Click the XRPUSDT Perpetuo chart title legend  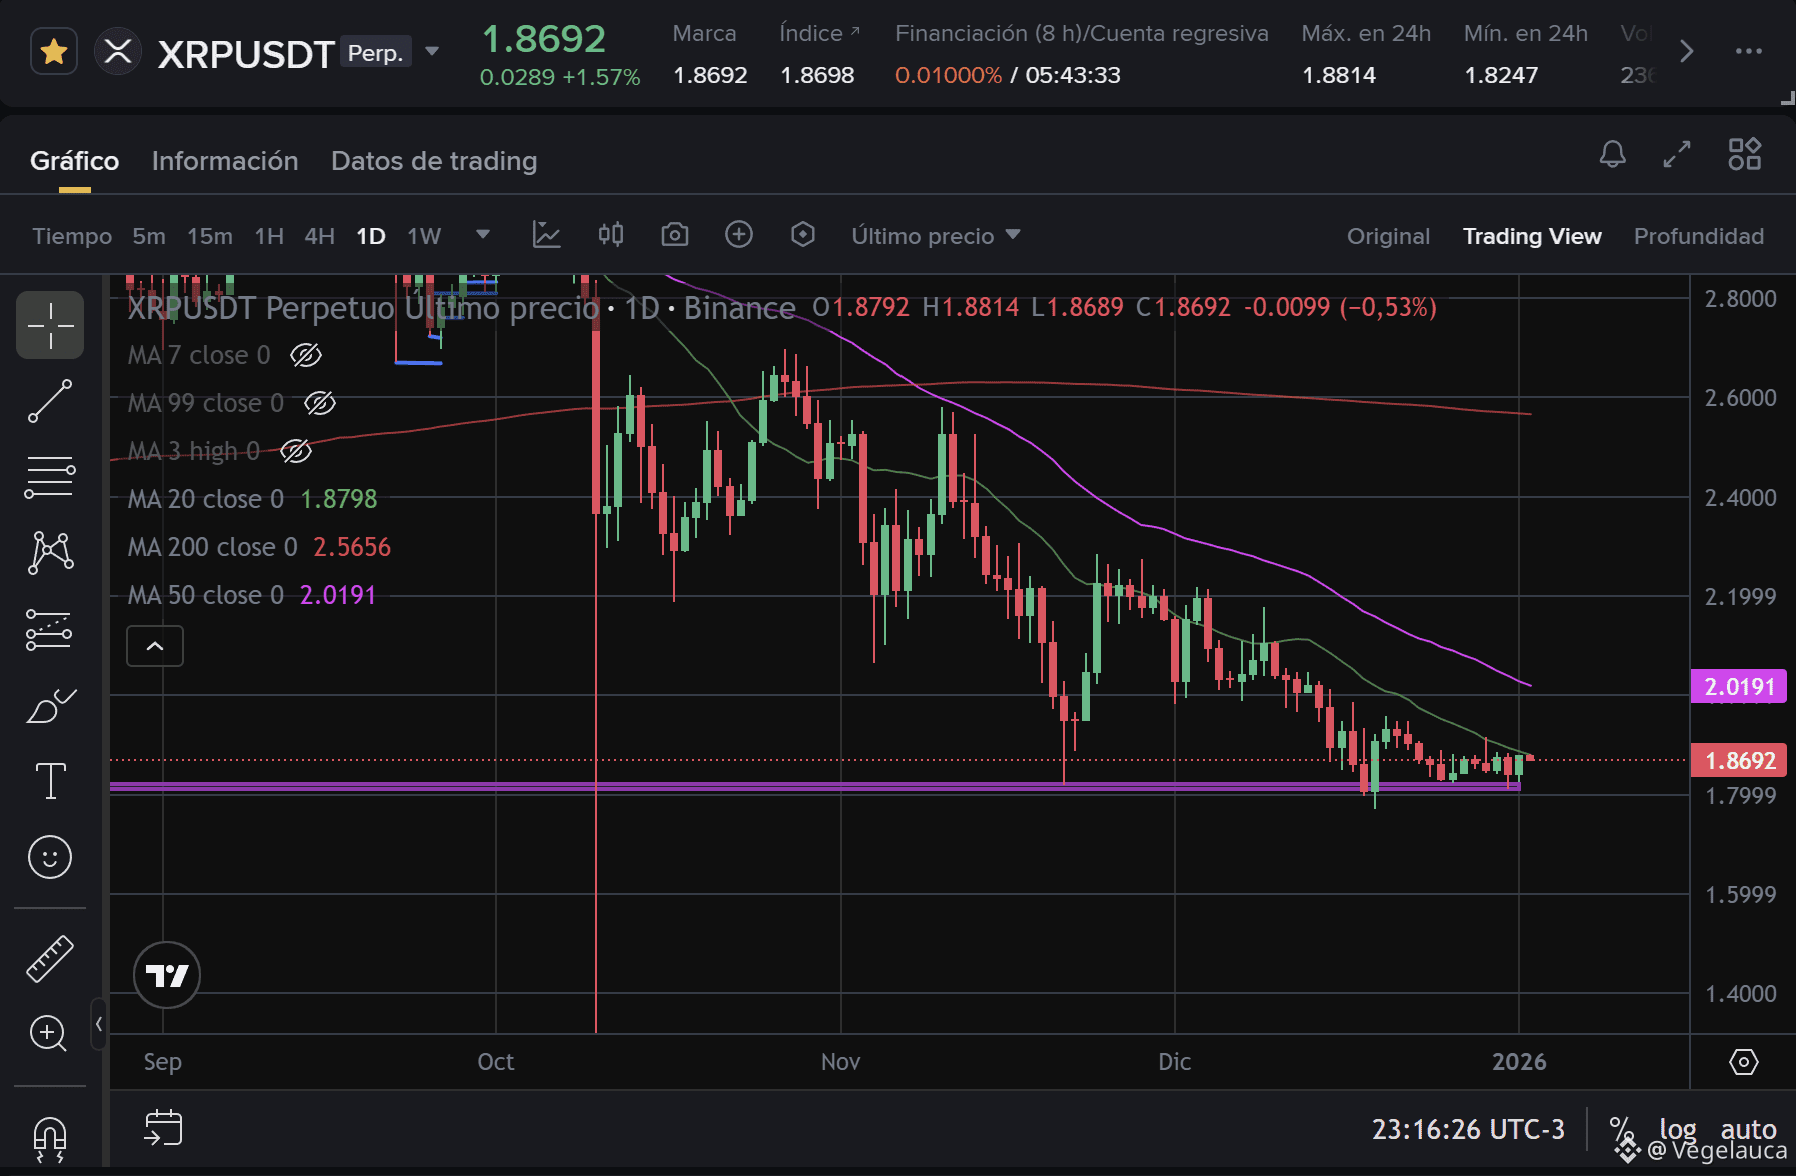coord(461,307)
